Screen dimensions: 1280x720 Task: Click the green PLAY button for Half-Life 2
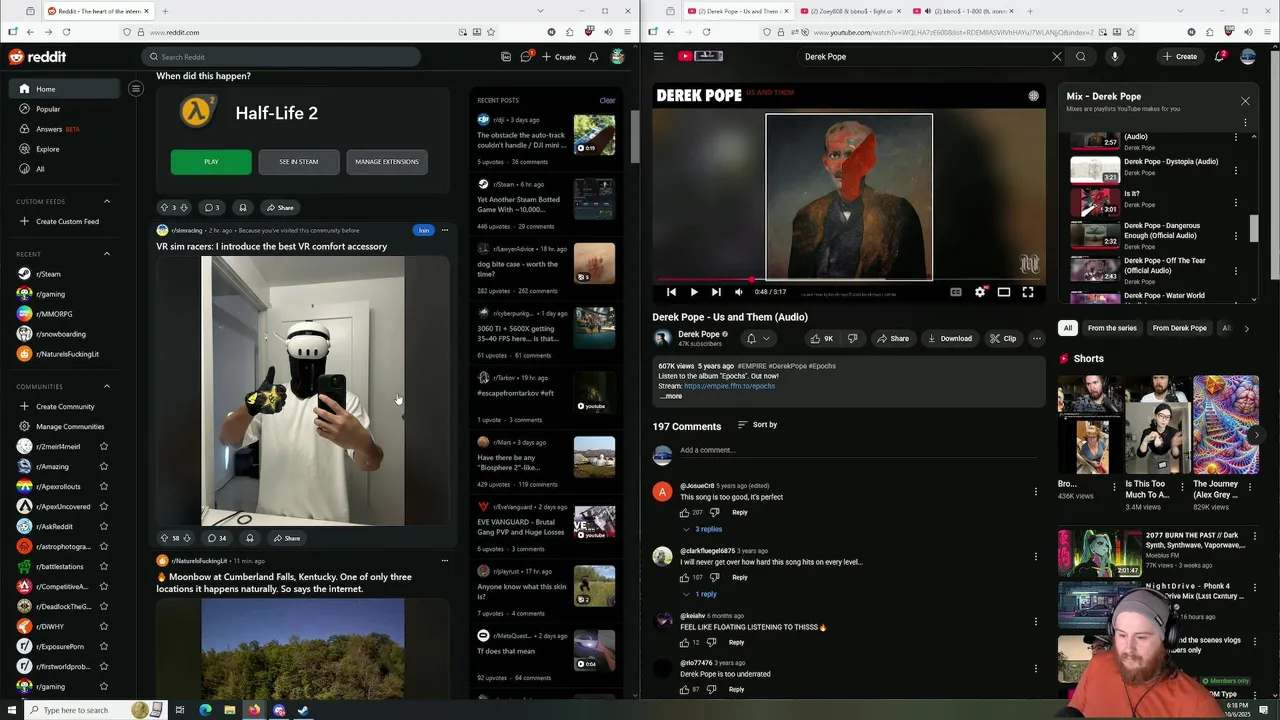(211, 162)
